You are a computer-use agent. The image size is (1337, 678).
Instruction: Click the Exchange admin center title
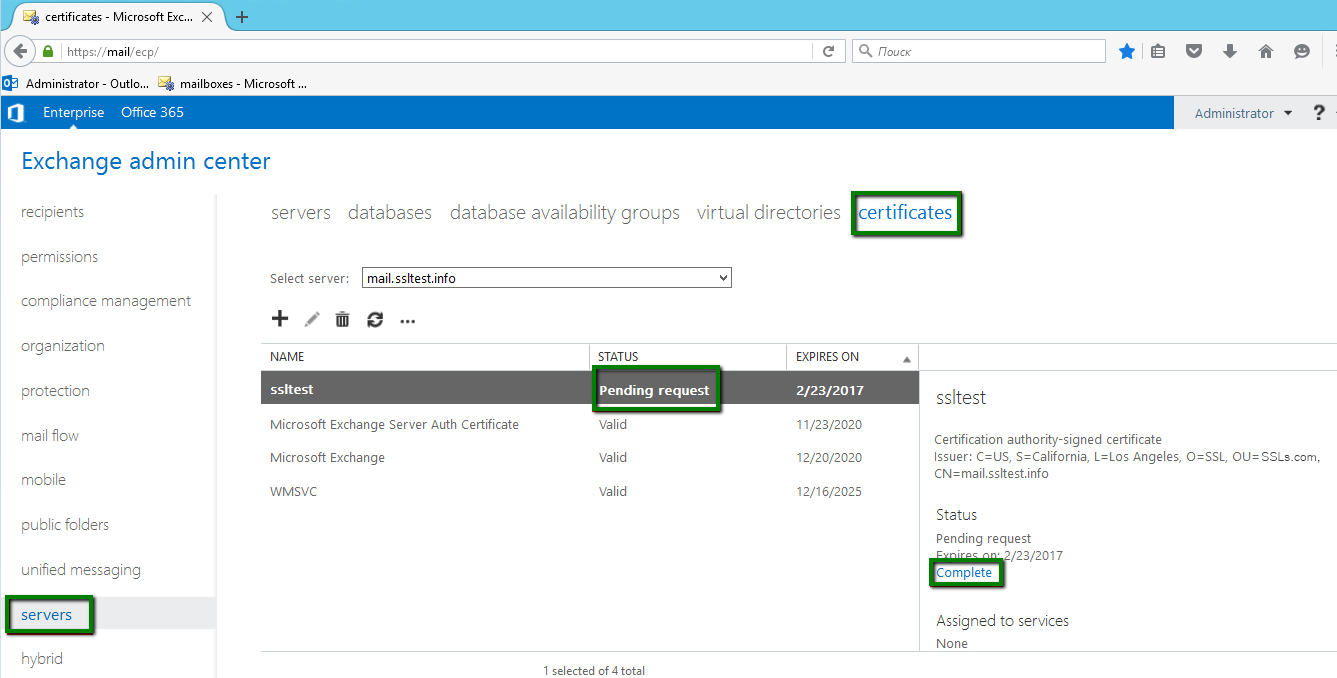pos(146,161)
